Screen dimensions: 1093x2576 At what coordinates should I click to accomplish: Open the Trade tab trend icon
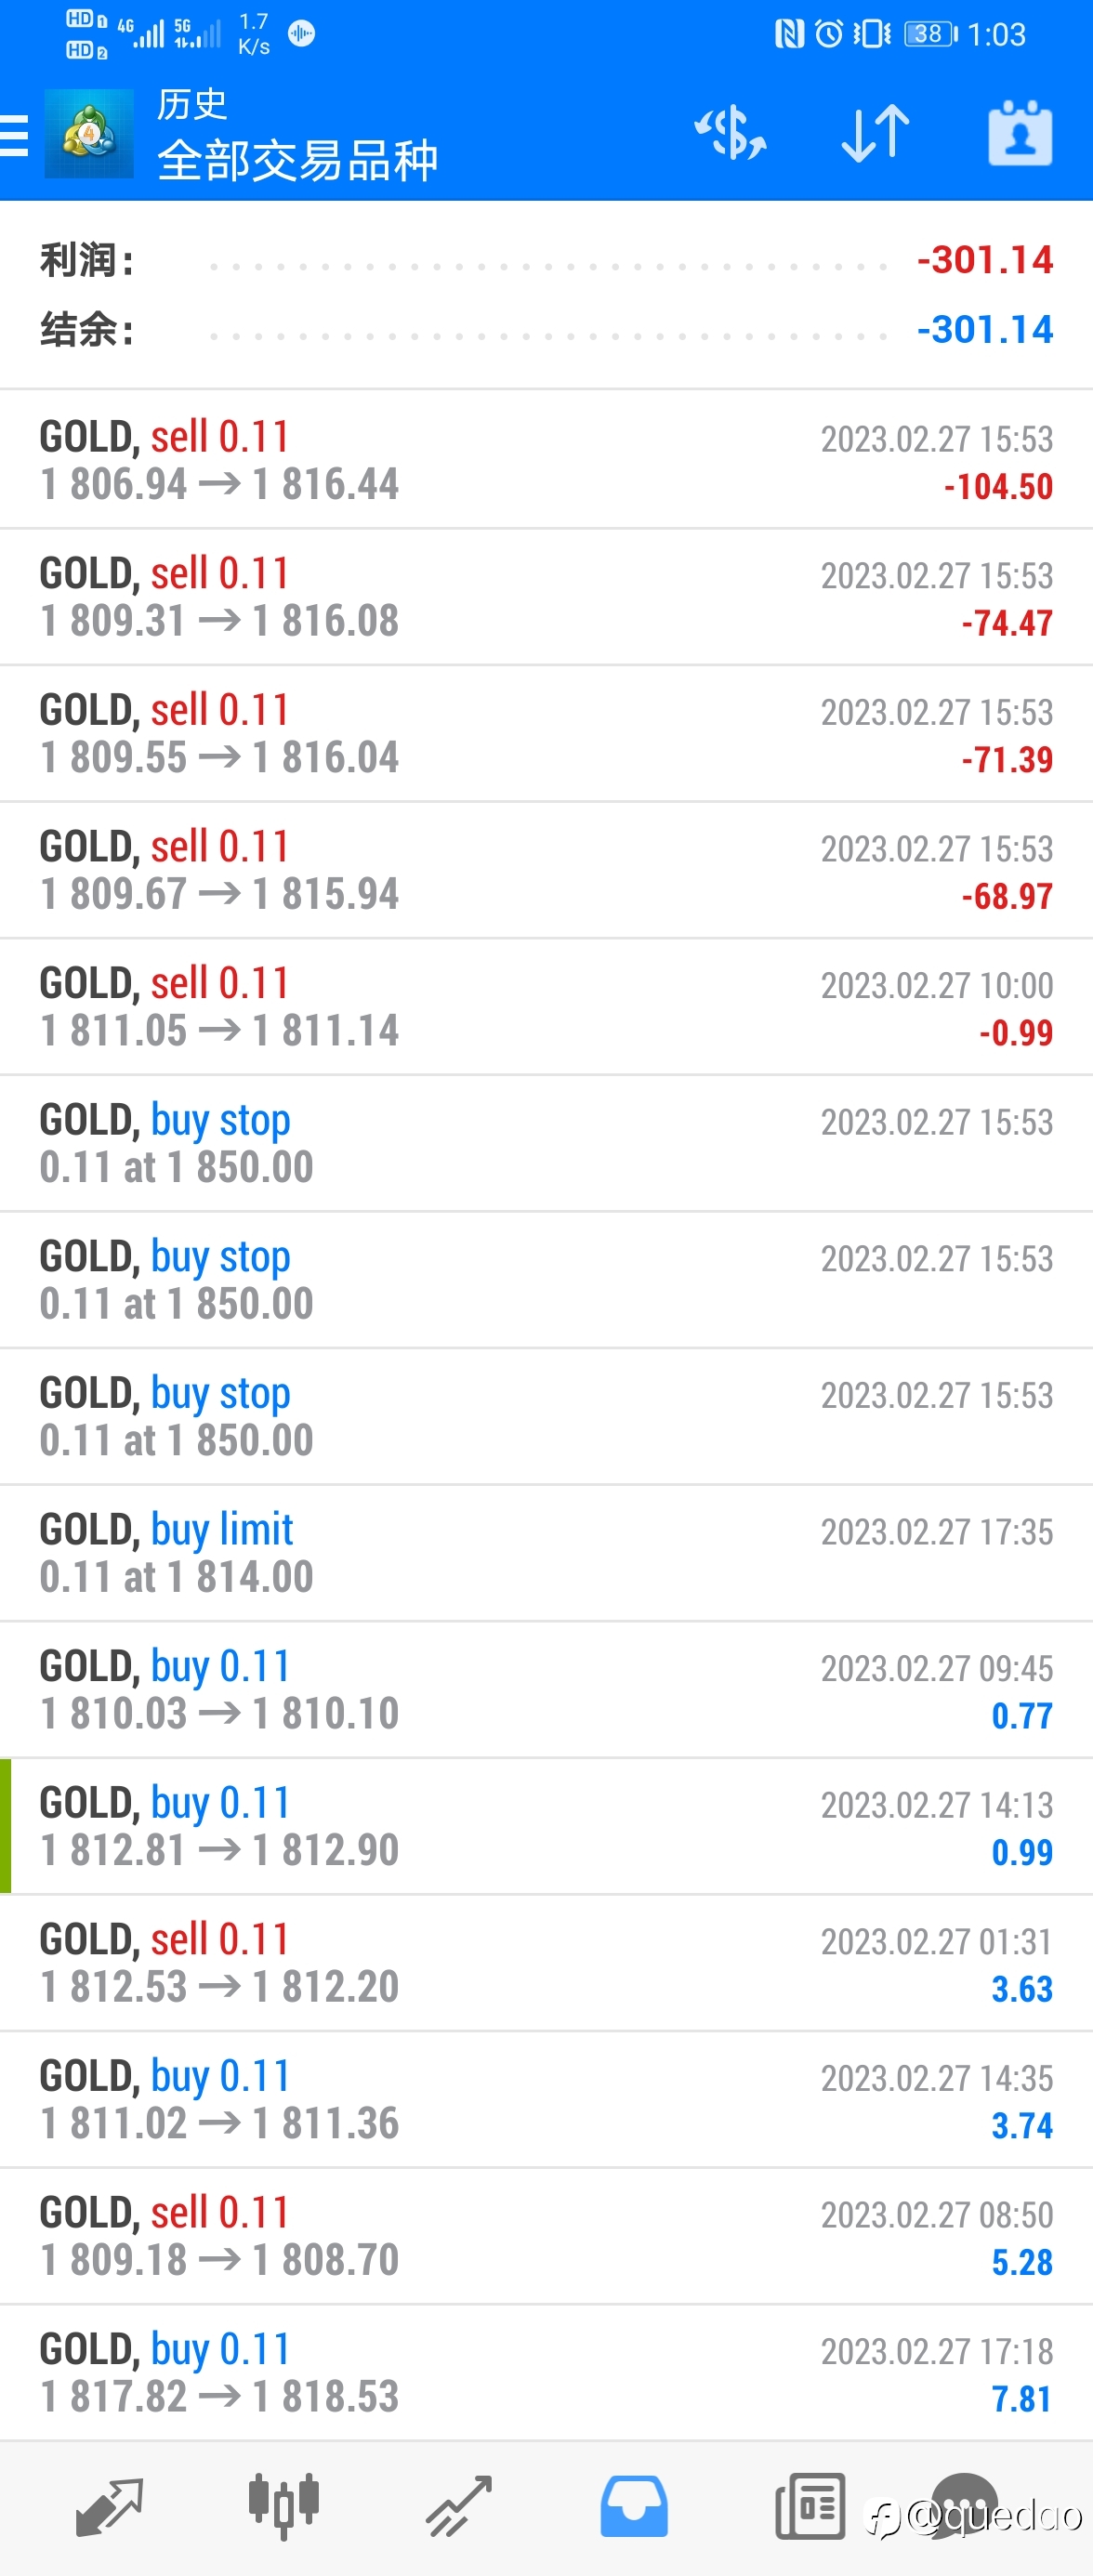click(459, 2507)
